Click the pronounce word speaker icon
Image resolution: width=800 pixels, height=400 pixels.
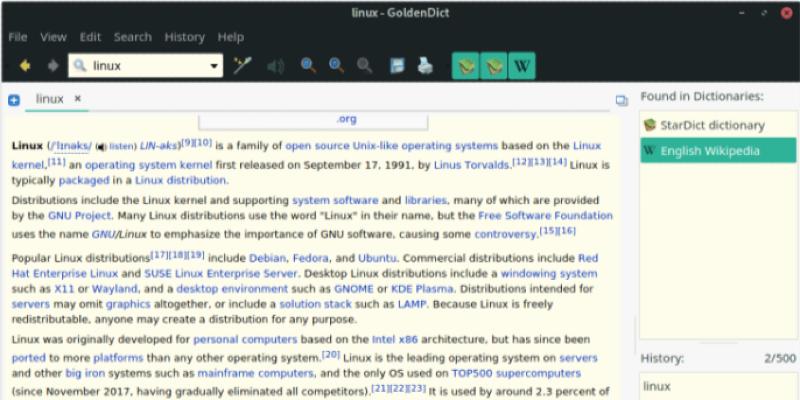coord(275,67)
